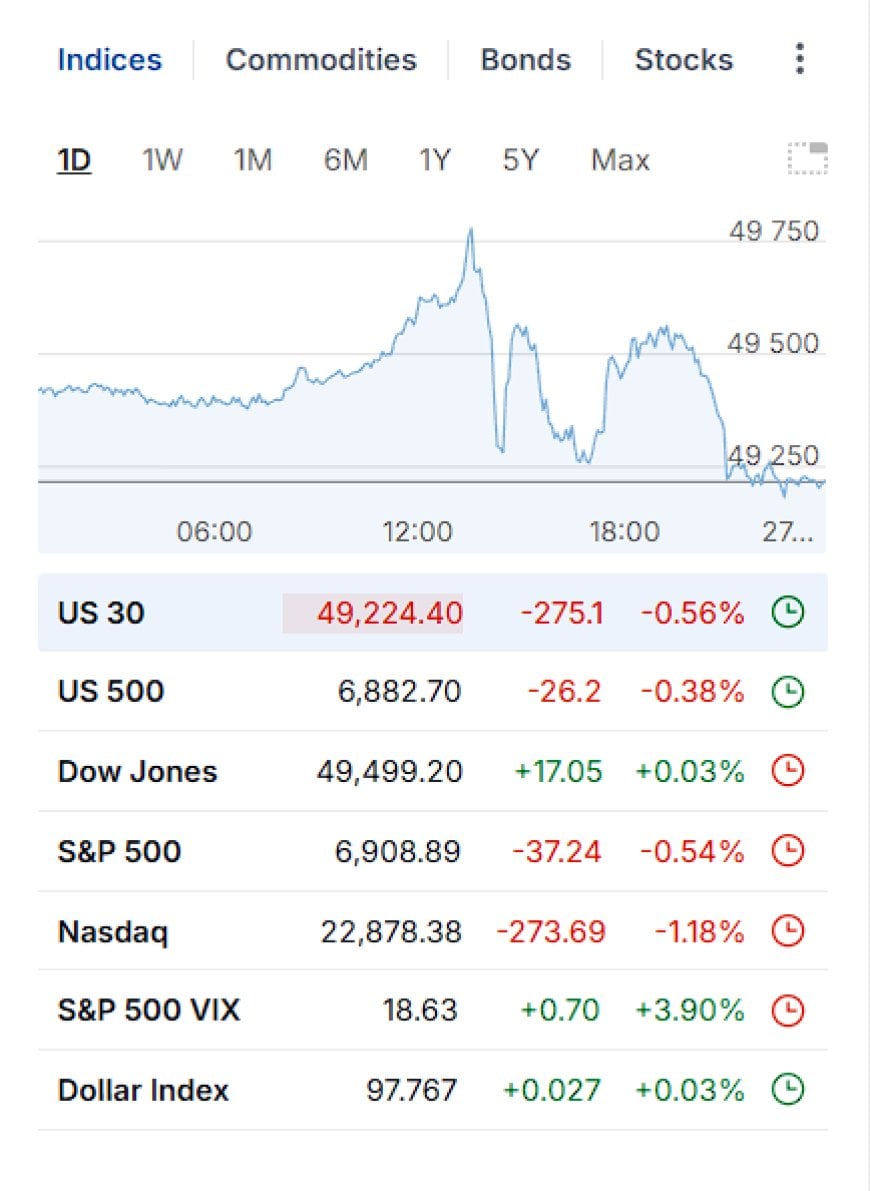Switch to the Bonds tab
This screenshot has width=870, height=1191.
click(525, 59)
